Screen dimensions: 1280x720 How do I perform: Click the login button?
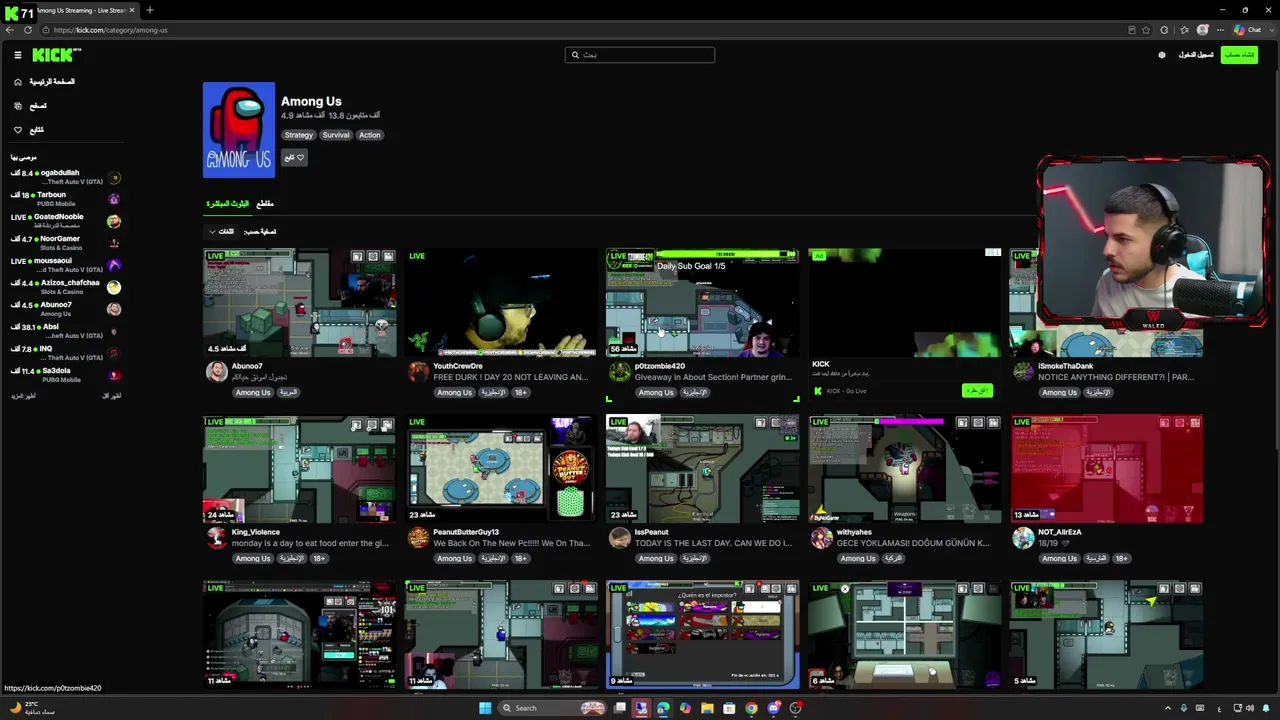1196,55
